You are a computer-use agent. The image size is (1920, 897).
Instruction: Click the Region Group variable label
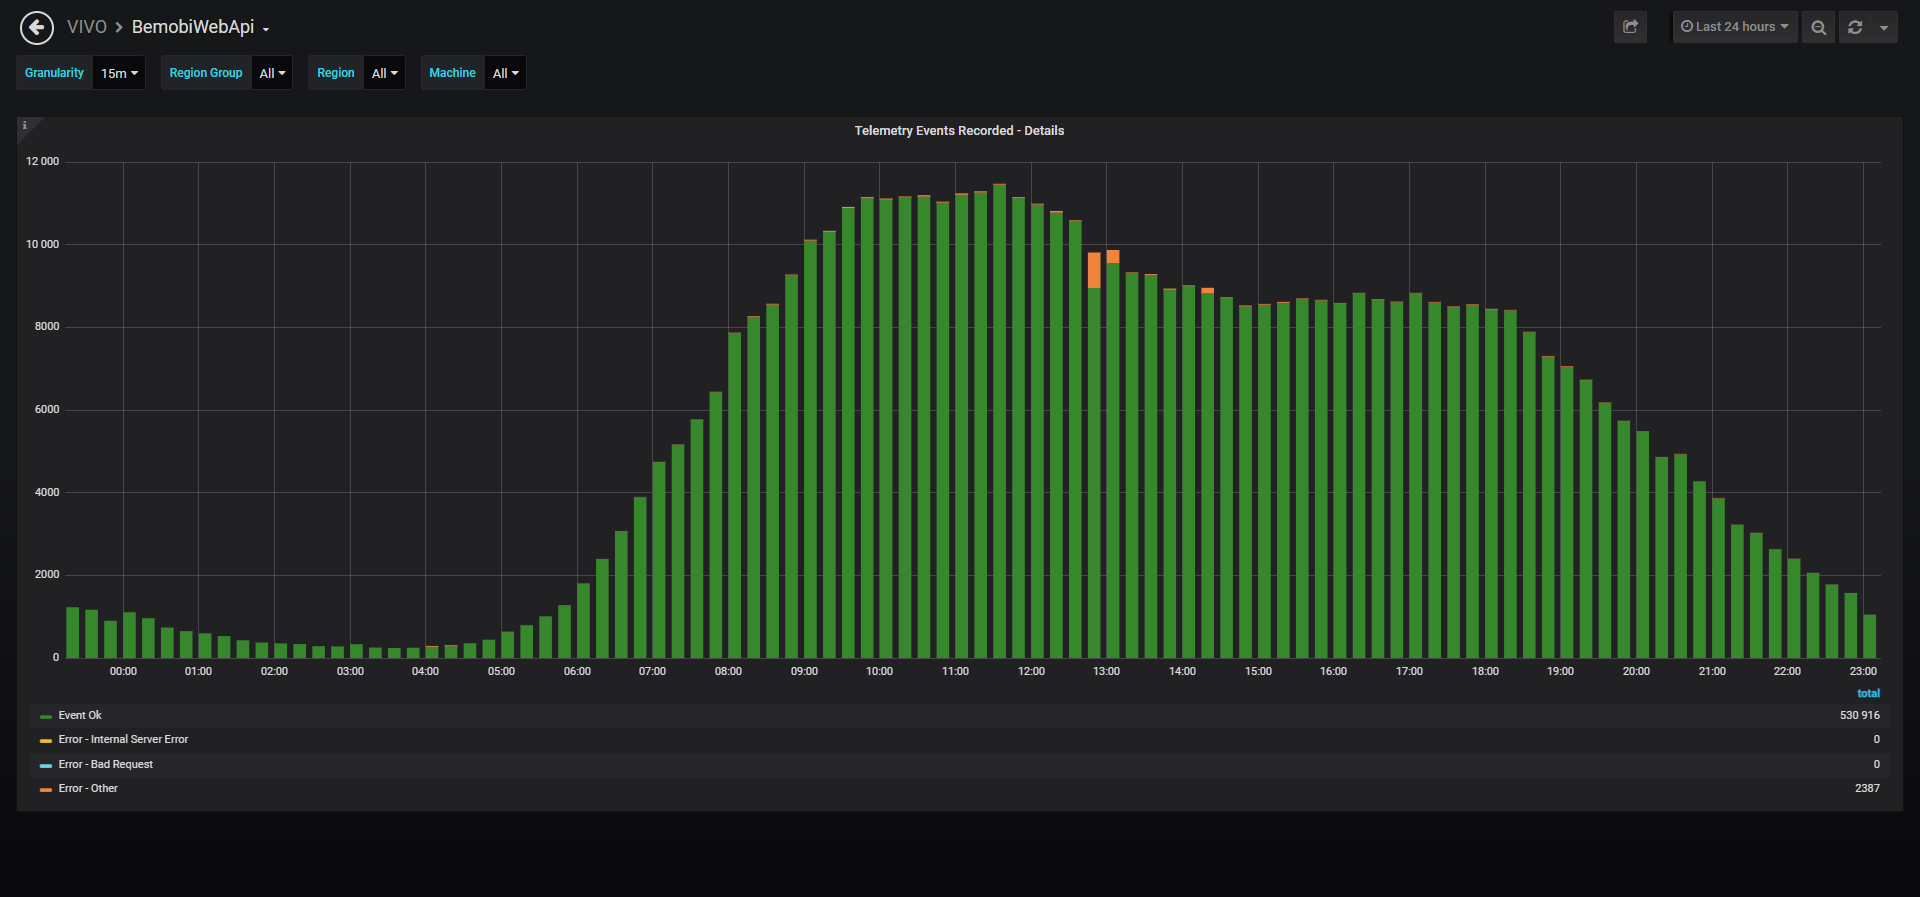click(206, 73)
